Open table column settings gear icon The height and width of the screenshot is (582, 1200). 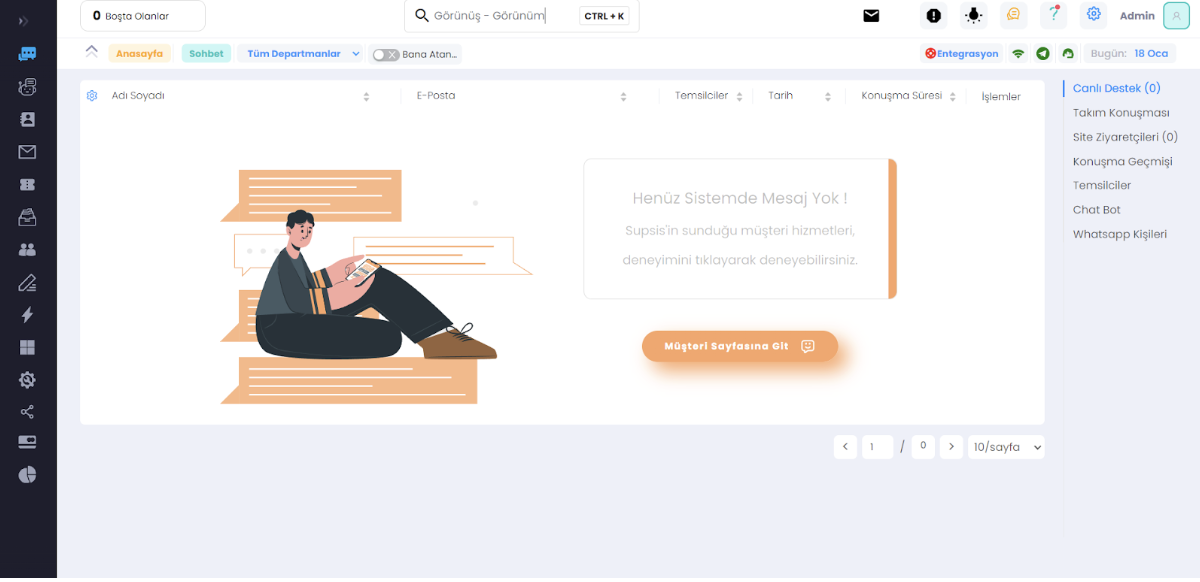coord(92,96)
